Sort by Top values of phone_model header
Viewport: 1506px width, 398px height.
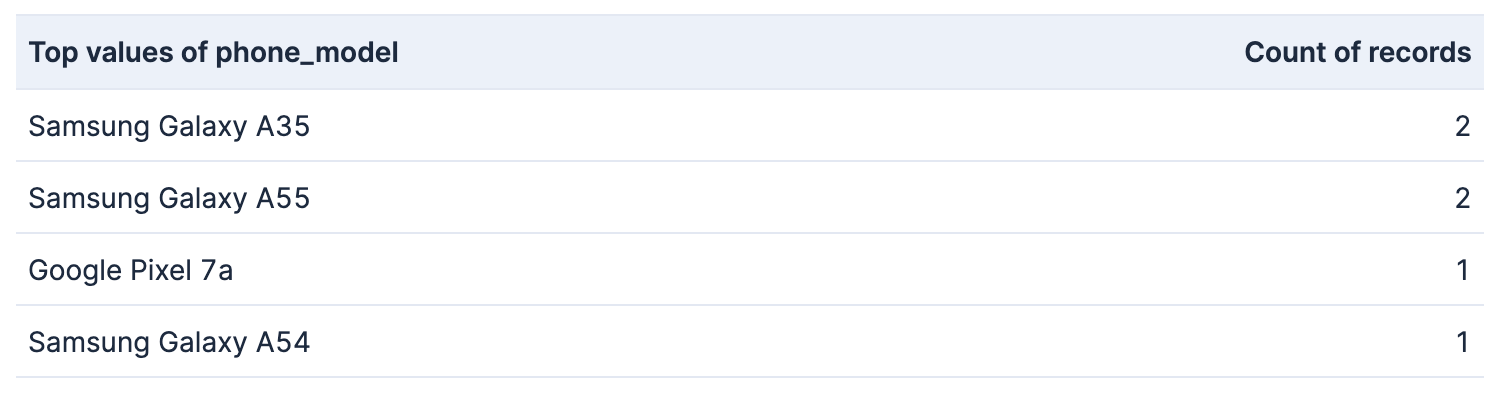pyautogui.click(x=213, y=53)
